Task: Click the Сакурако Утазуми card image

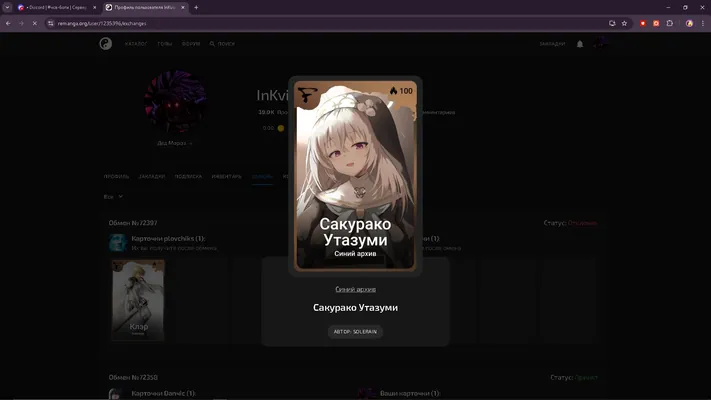Action: click(355, 176)
